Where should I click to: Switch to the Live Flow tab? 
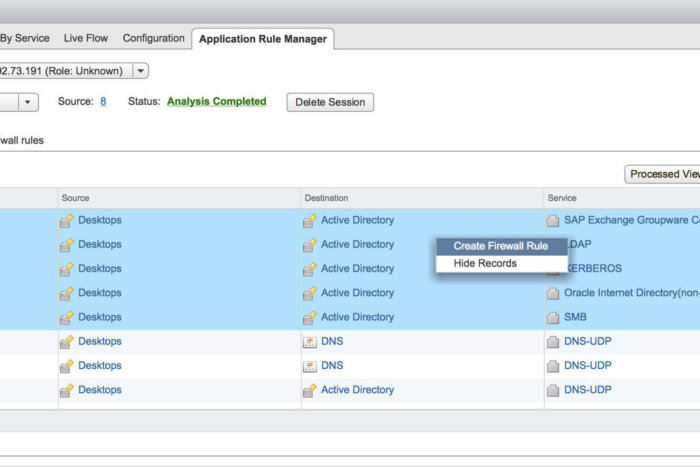click(x=86, y=38)
